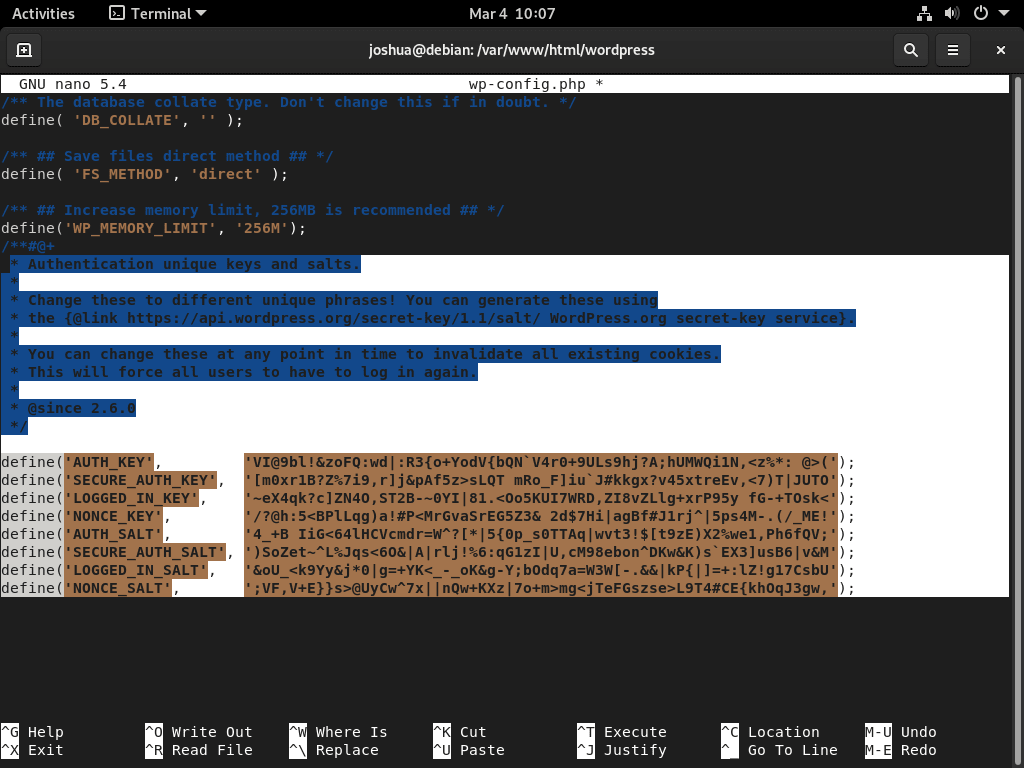Click 'NONCE_SALT' define name
Viewport: 1024px width, 768px height.
(x=118, y=588)
